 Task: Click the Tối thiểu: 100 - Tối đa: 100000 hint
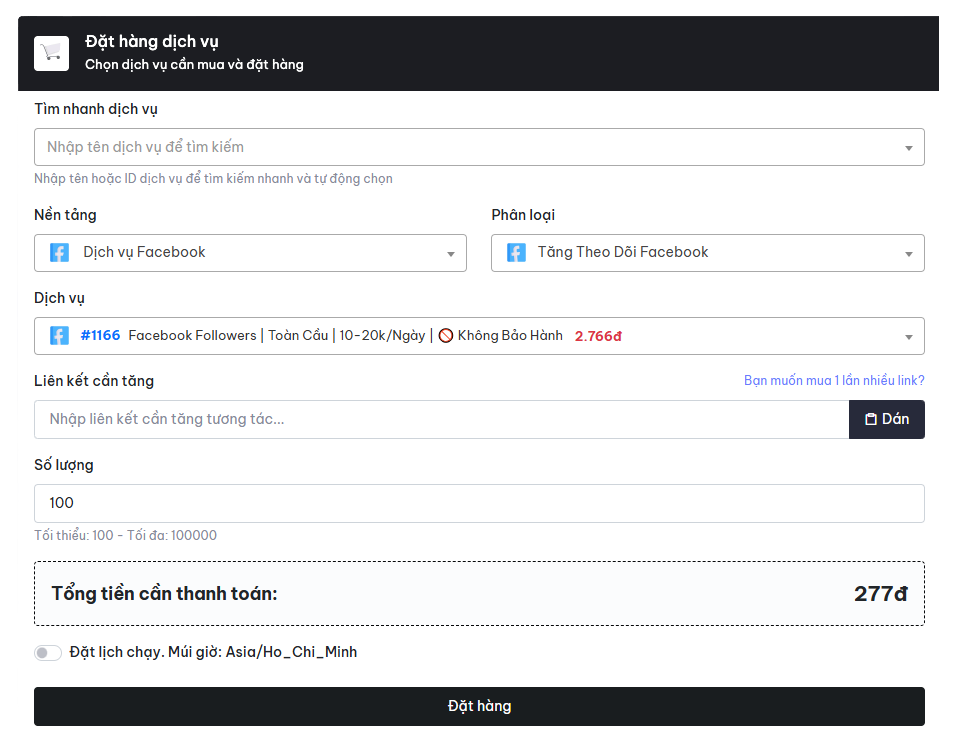[125, 535]
